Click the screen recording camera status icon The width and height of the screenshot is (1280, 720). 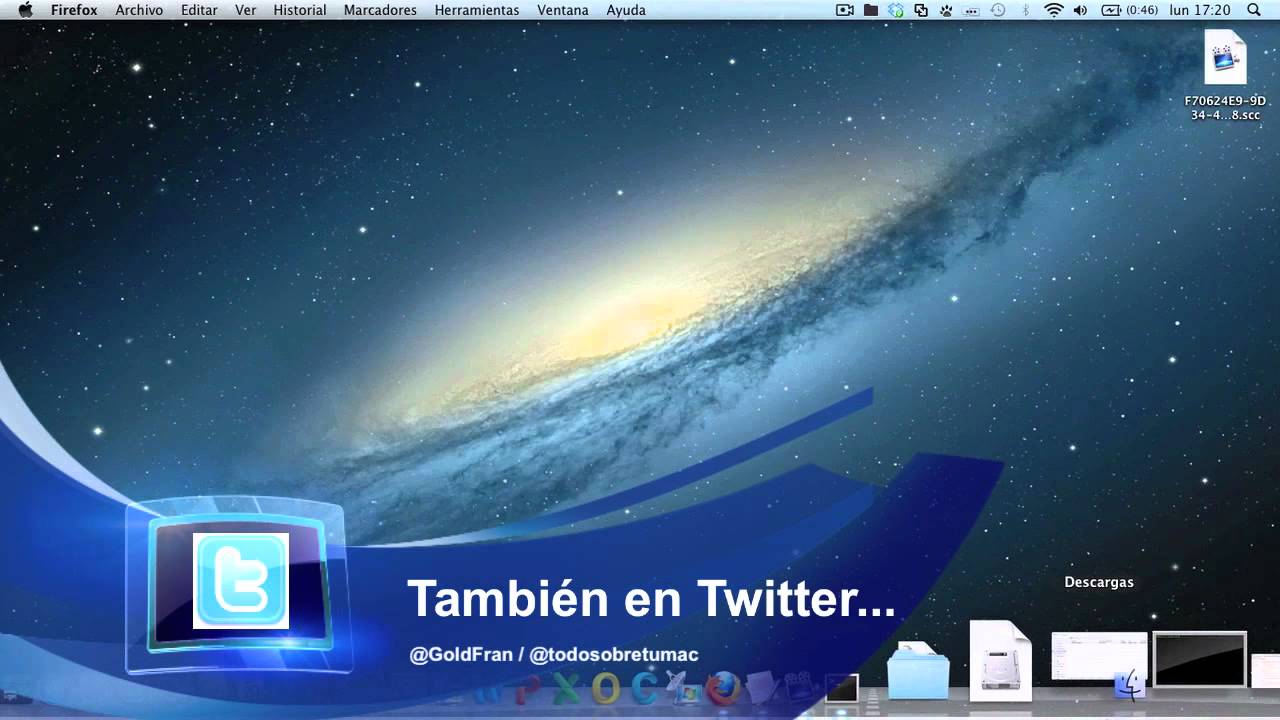pyautogui.click(x=845, y=10)
